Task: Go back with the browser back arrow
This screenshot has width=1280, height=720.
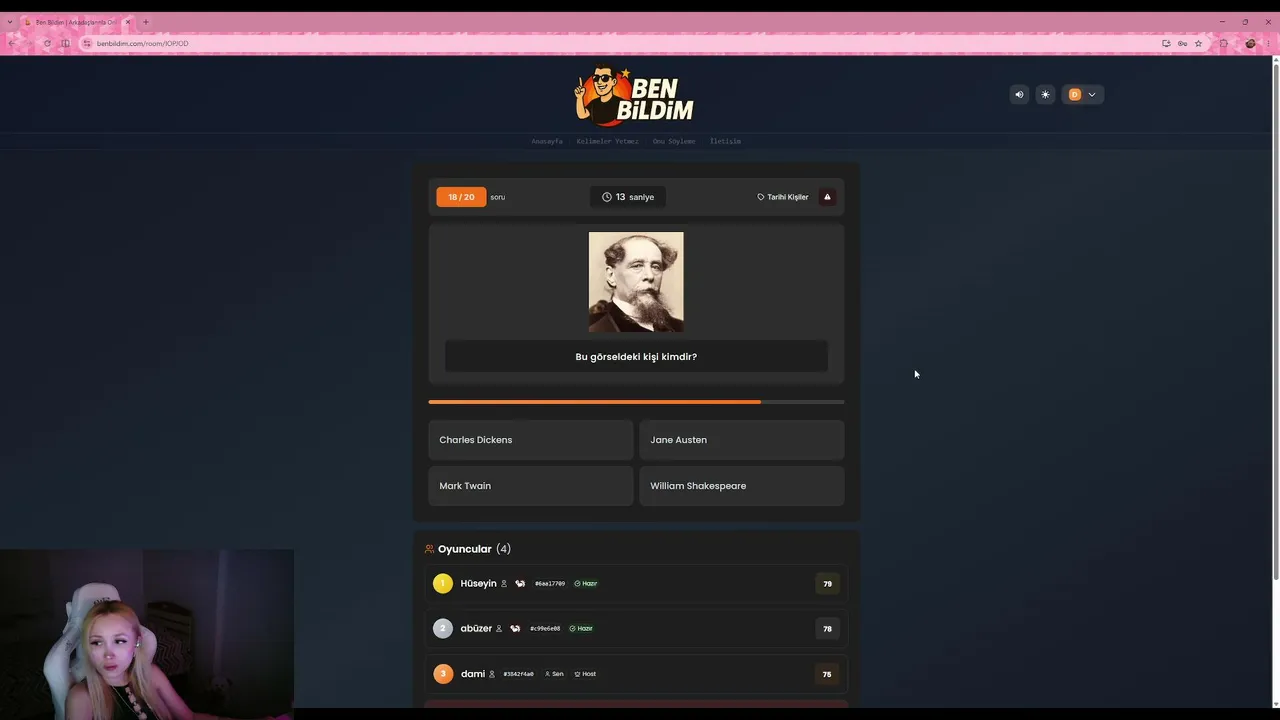Action: [x=12, y=44]
